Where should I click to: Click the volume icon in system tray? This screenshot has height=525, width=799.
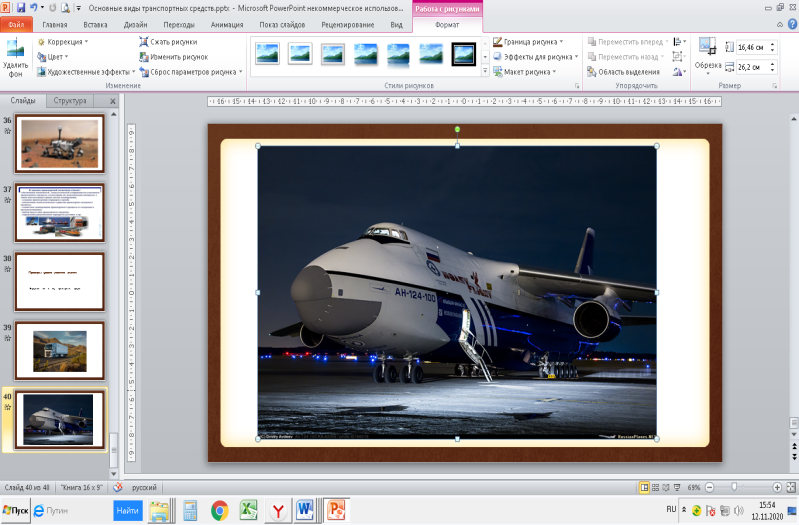(738, 510)
